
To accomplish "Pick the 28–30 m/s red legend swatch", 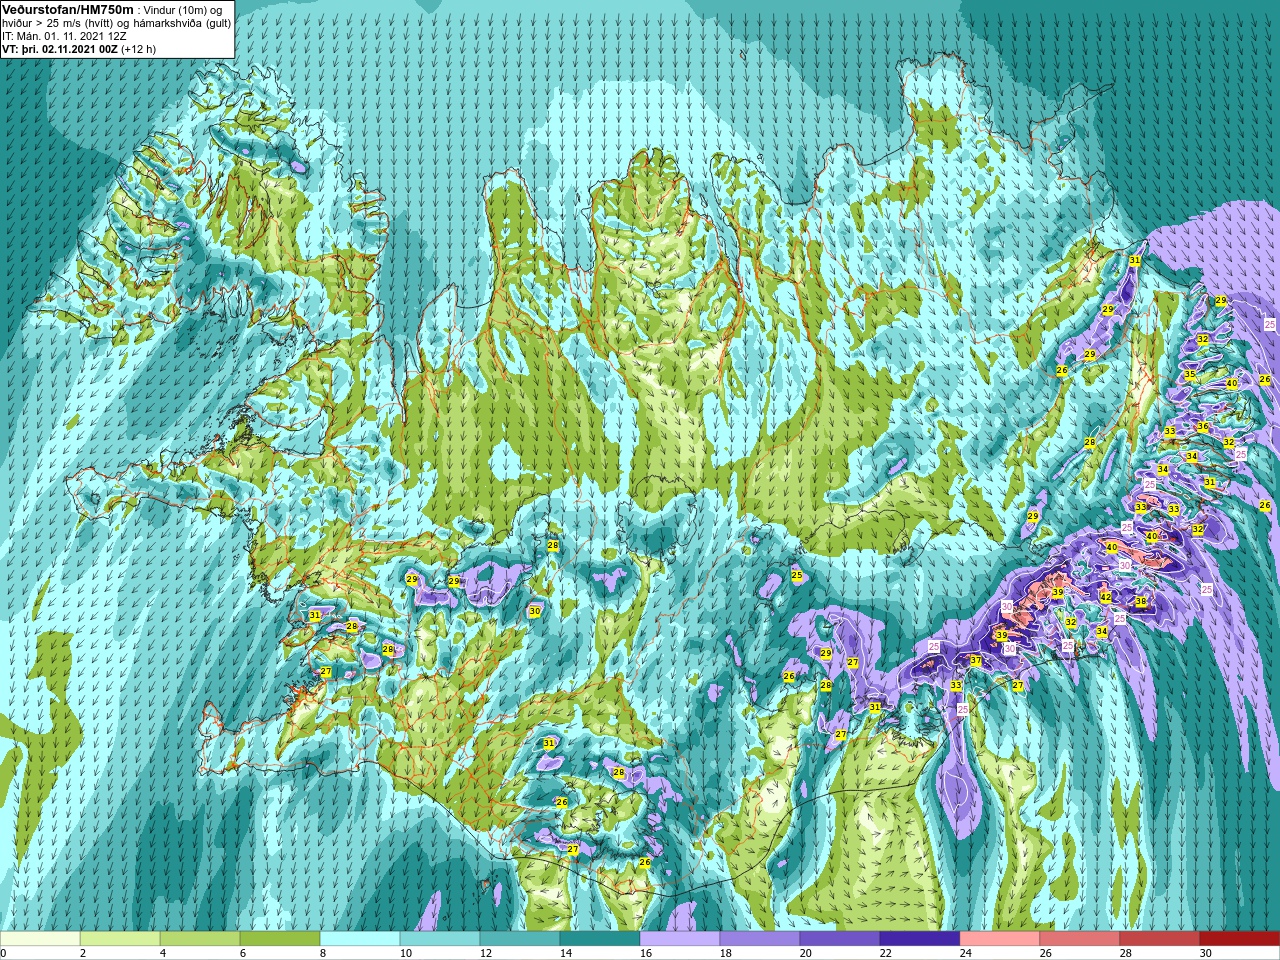I will click(x=1160, y=939).
